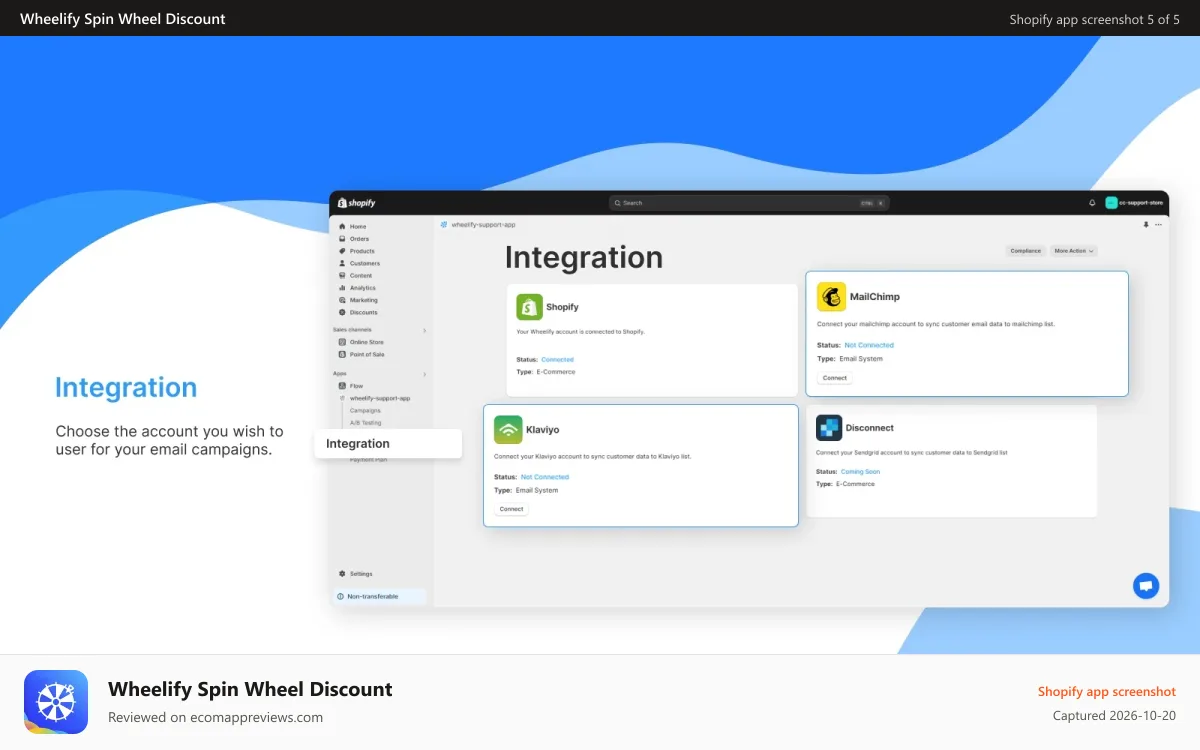Screen dimensions: 1200x750
Task: Click the Shopify logo in top bar
Action: tap(356, 202)
